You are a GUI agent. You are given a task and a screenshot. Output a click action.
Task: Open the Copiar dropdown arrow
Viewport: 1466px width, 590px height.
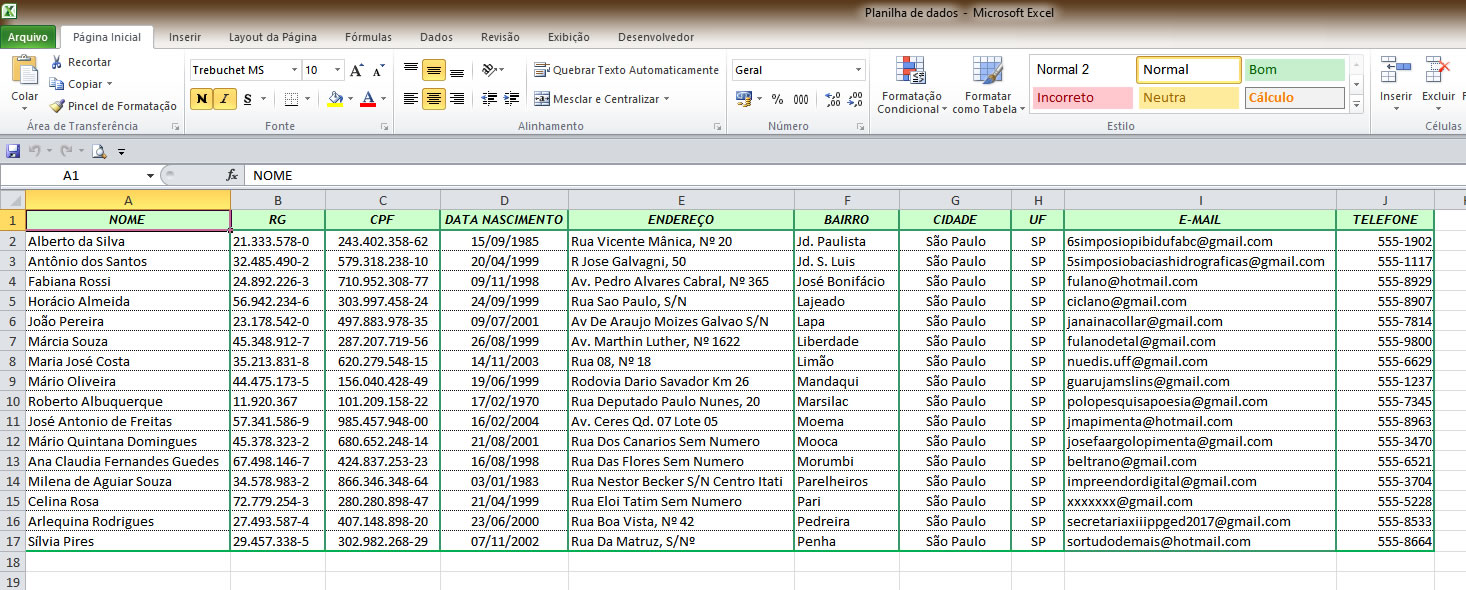point(109,84)
